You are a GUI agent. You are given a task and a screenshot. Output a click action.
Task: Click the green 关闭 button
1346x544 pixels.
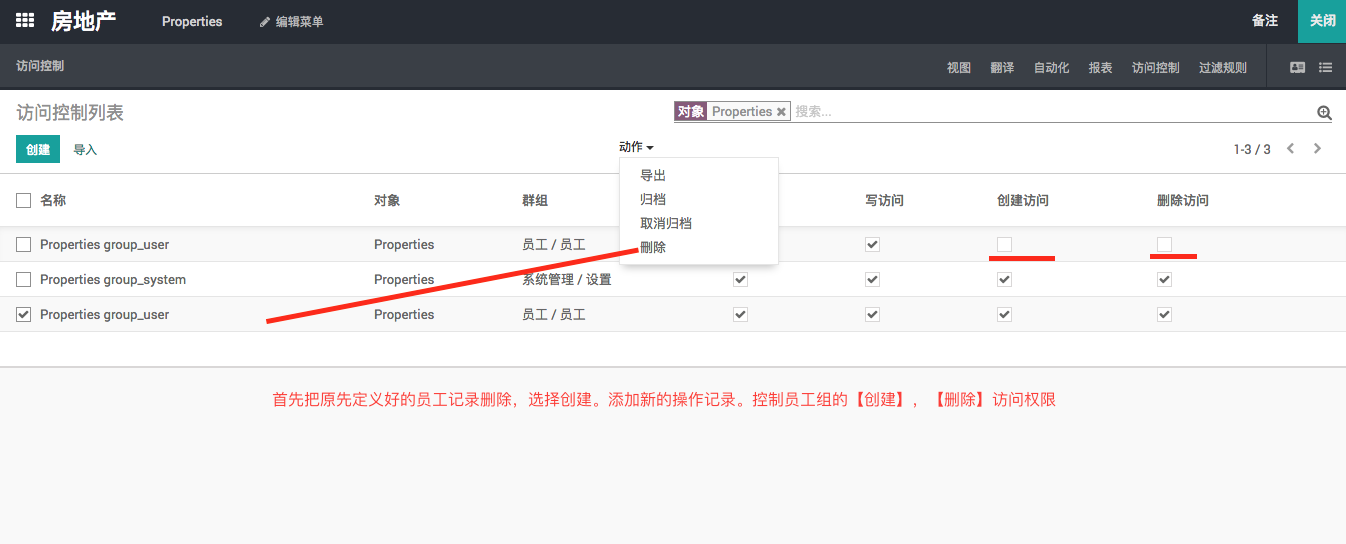point(1322,21)
